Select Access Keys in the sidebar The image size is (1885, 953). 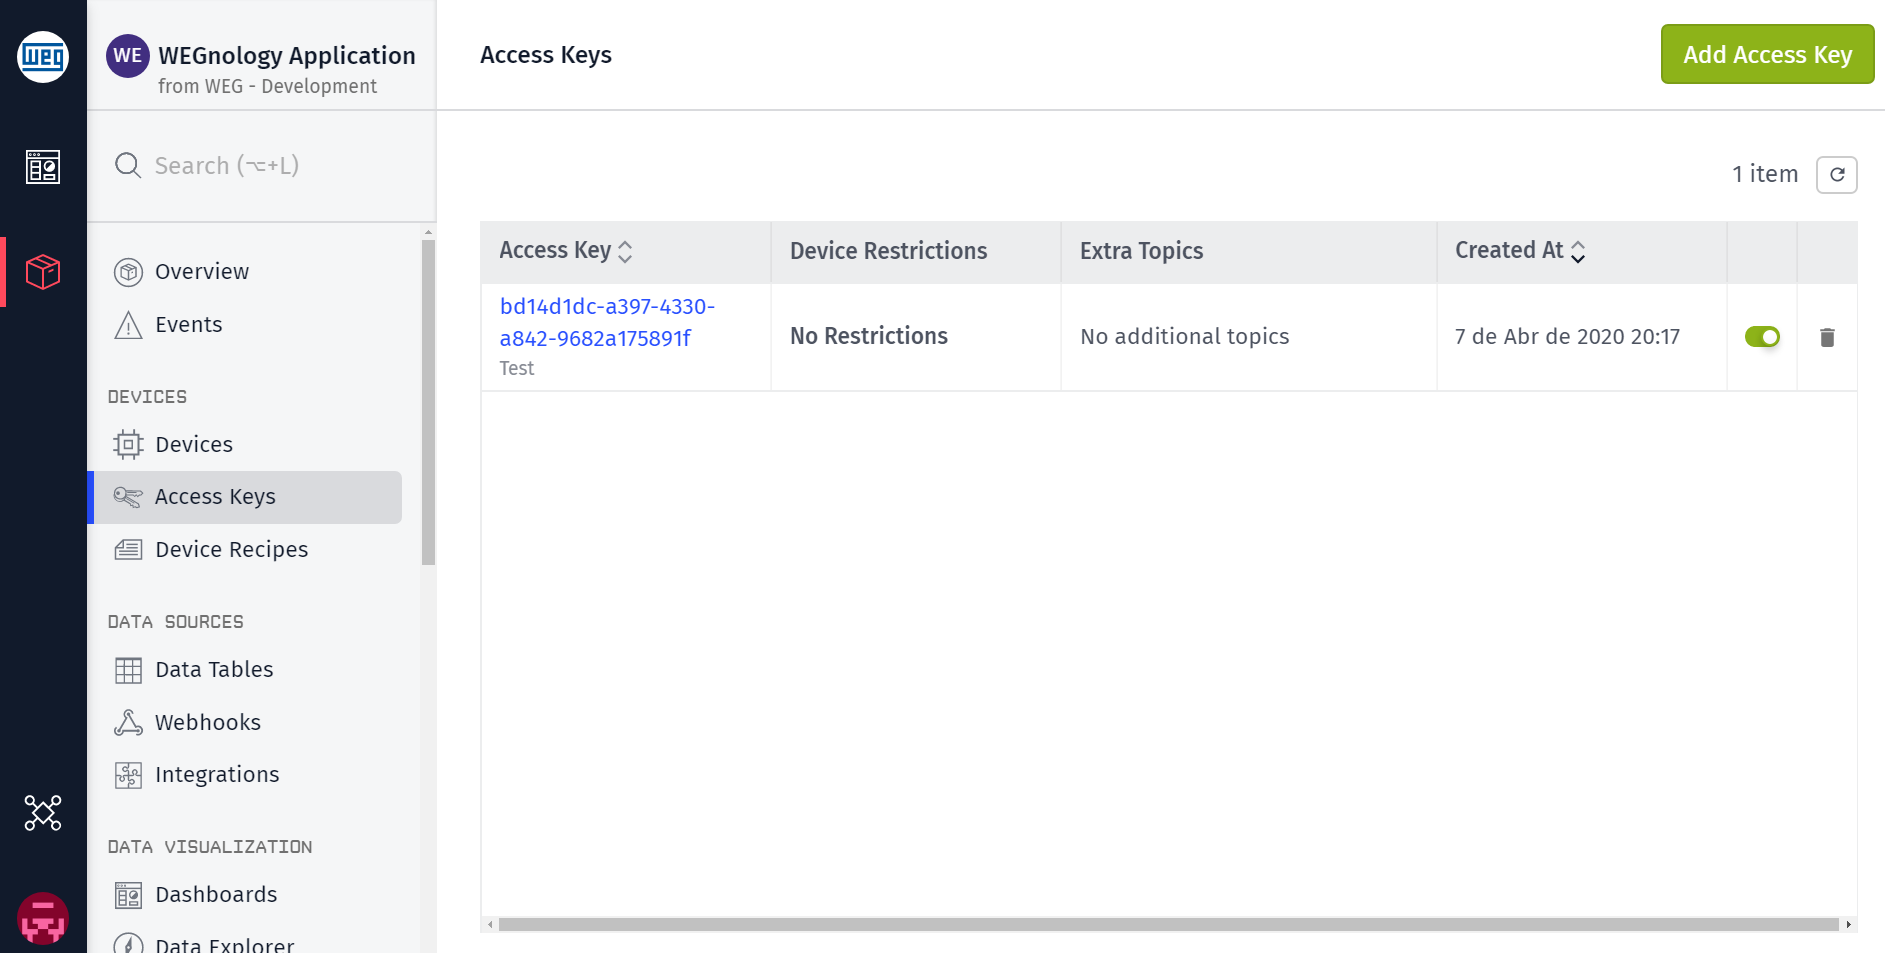click(246, 497)
